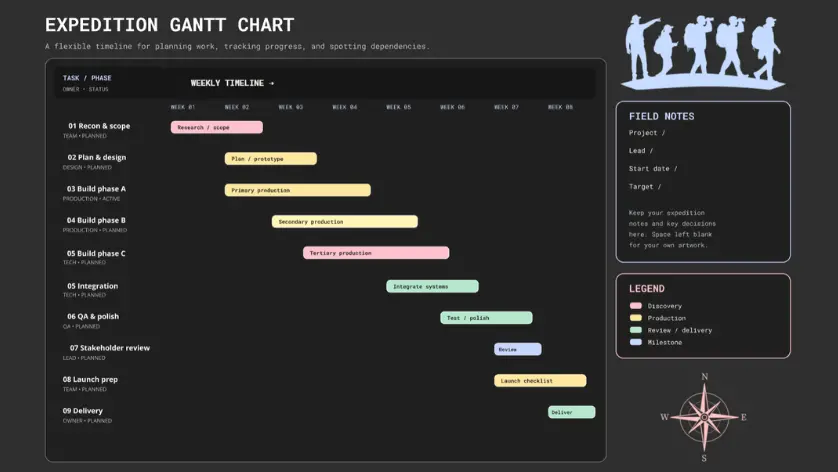Screen dimensions: 838x472
Task: Click the WEEK 07 column header
Action: 506,107
